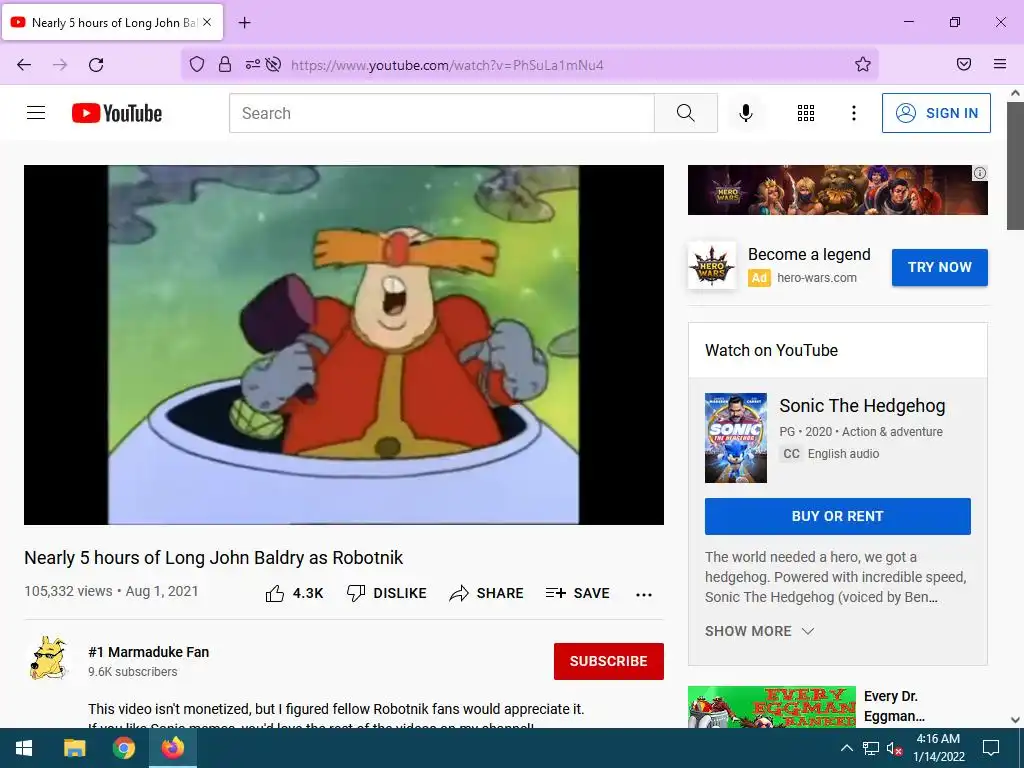Screen dimensions: 1024x768
Task: Click the browser address bar URL
Action: [x=447, y=65]
